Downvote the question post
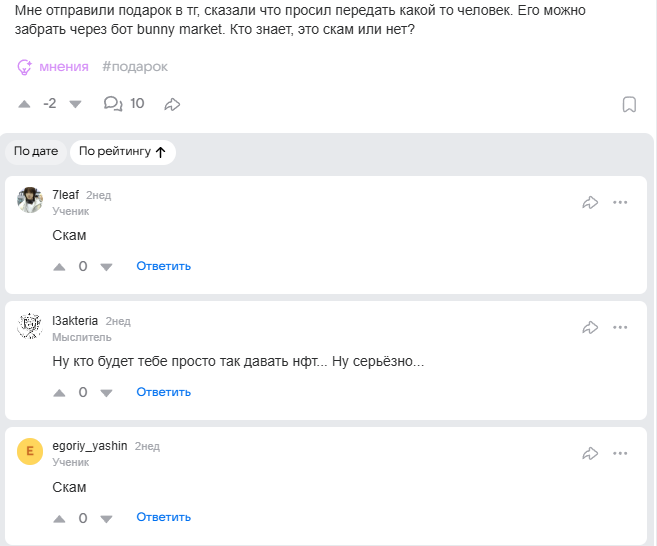The width and height of the screenshot is (657, 546). (x=75, y=104)
